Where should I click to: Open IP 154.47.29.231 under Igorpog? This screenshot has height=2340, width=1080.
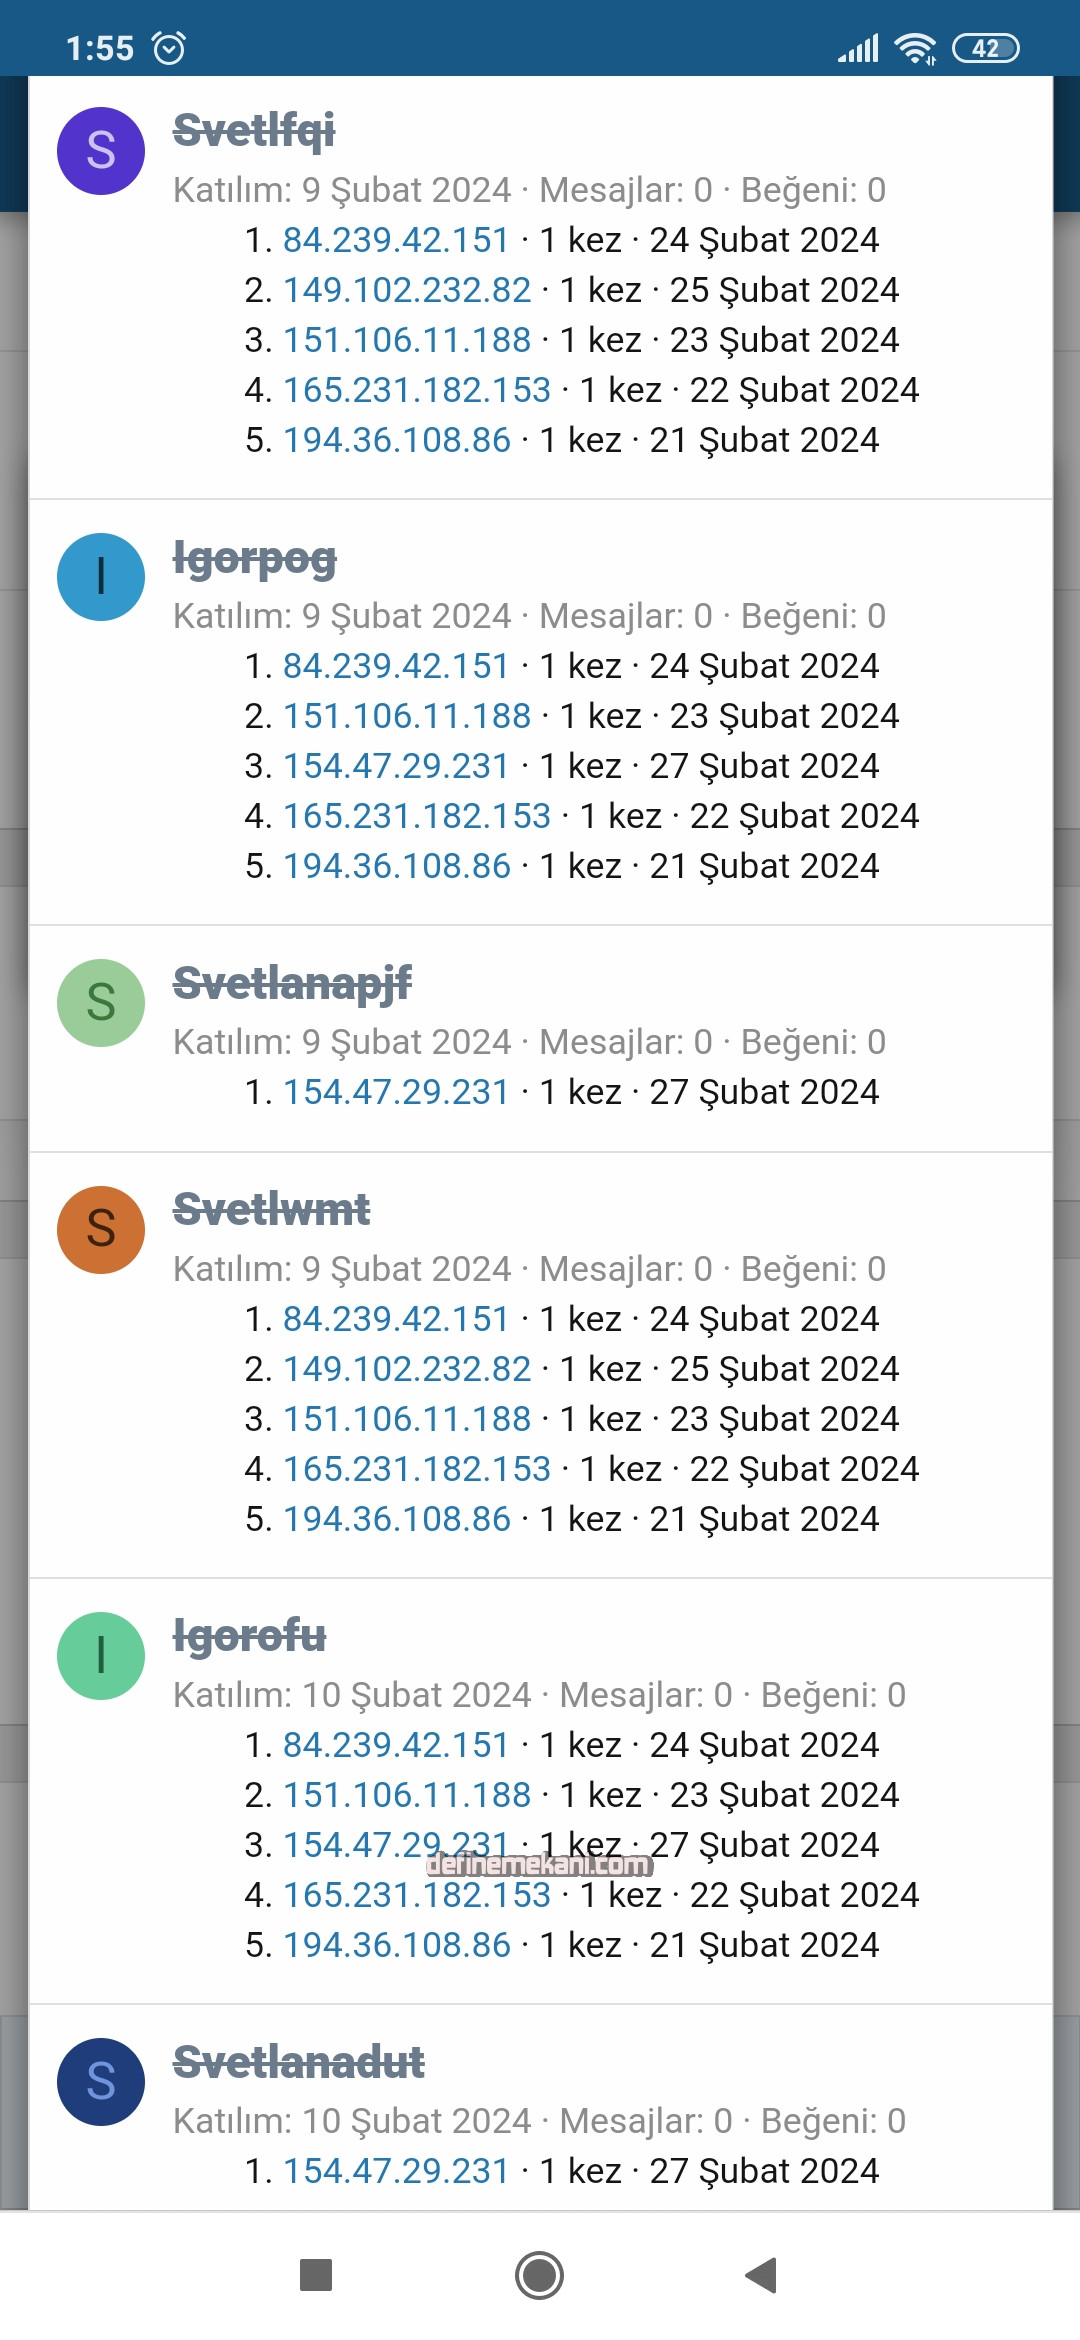397,766
